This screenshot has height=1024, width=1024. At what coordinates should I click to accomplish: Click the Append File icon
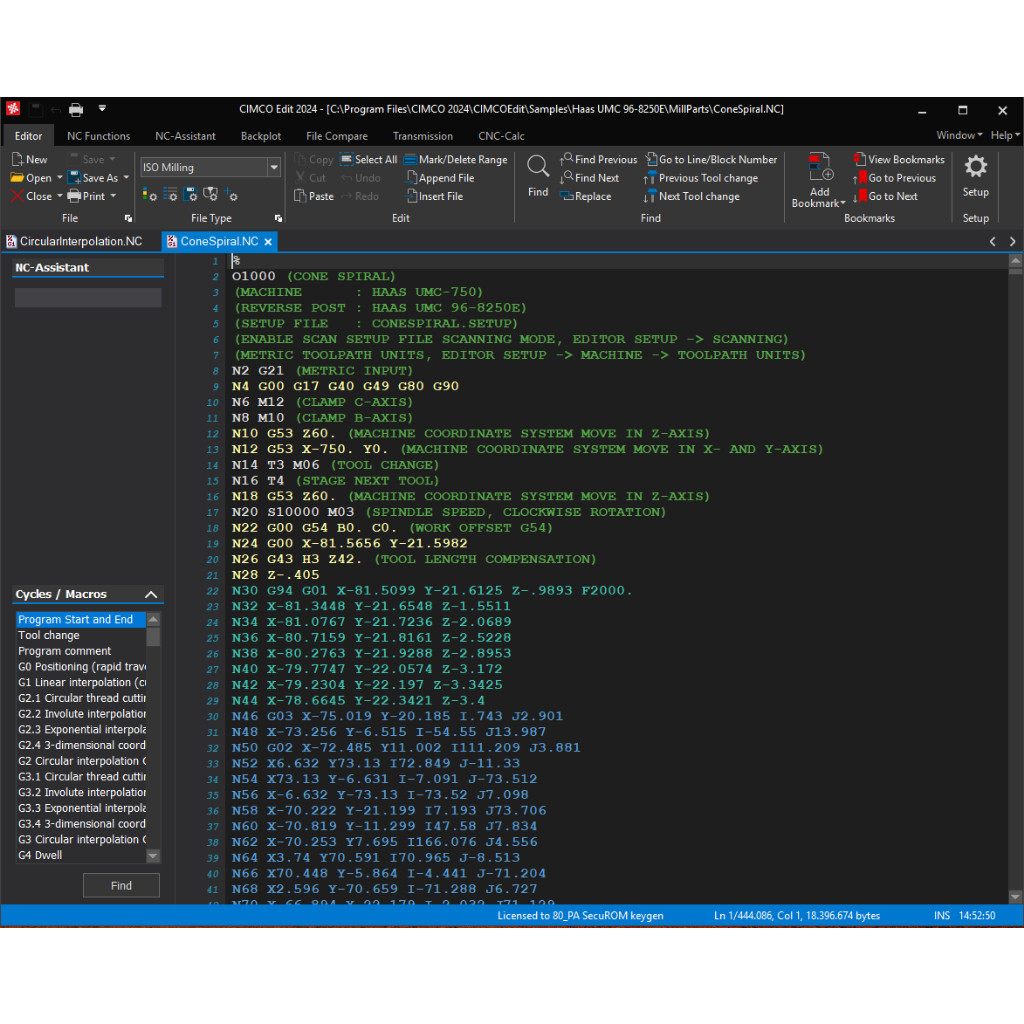pos(411,178)
